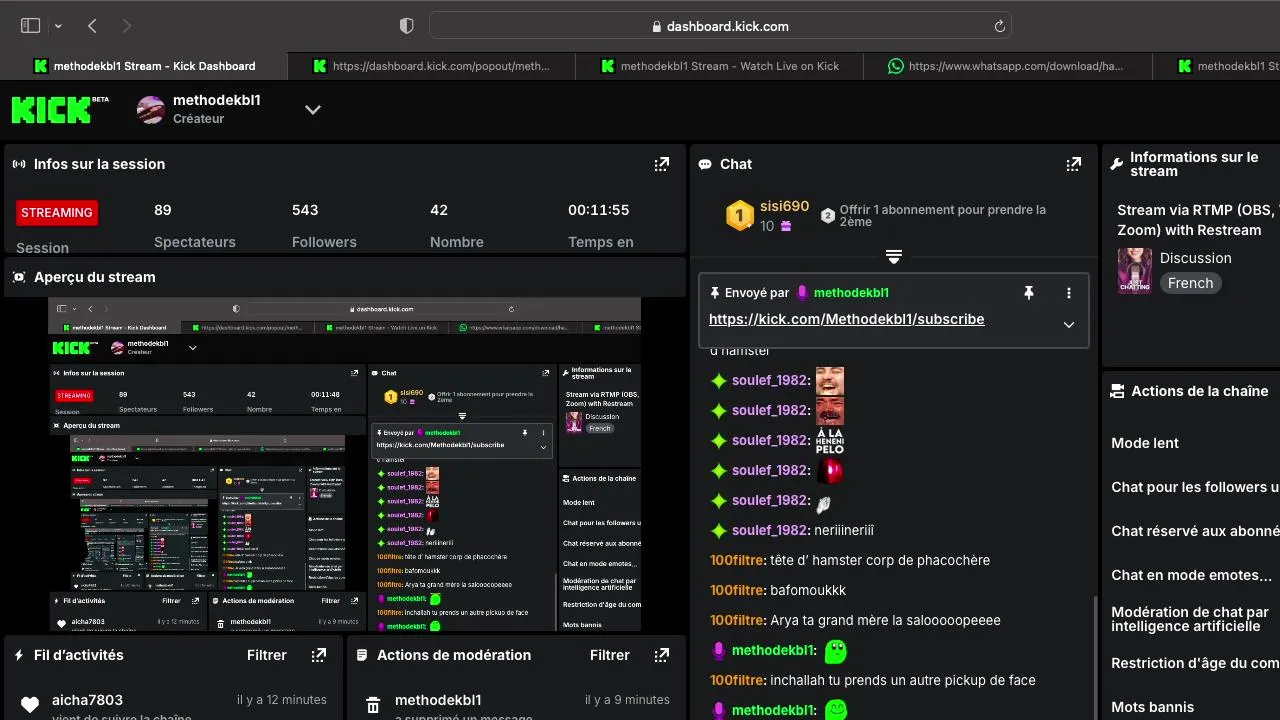Click the Discussion category thumbnail
The image size is (1280, 720).
point(1134,271)
